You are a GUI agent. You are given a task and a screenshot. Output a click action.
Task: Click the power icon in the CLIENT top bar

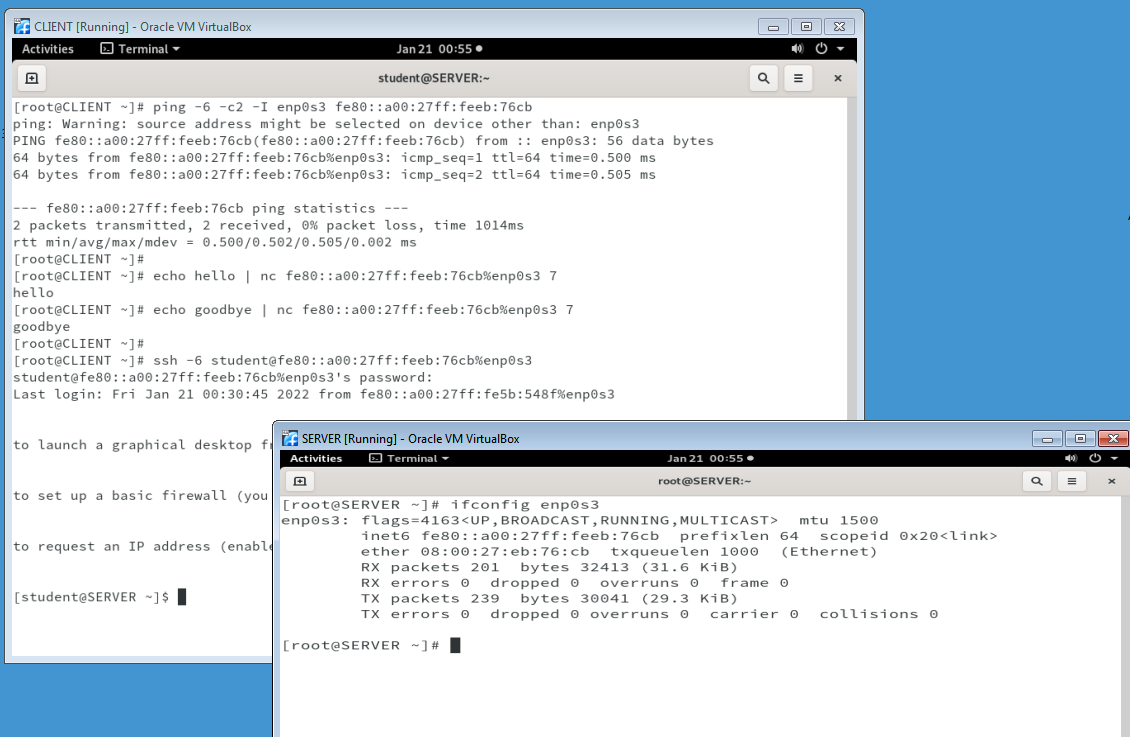821,49
